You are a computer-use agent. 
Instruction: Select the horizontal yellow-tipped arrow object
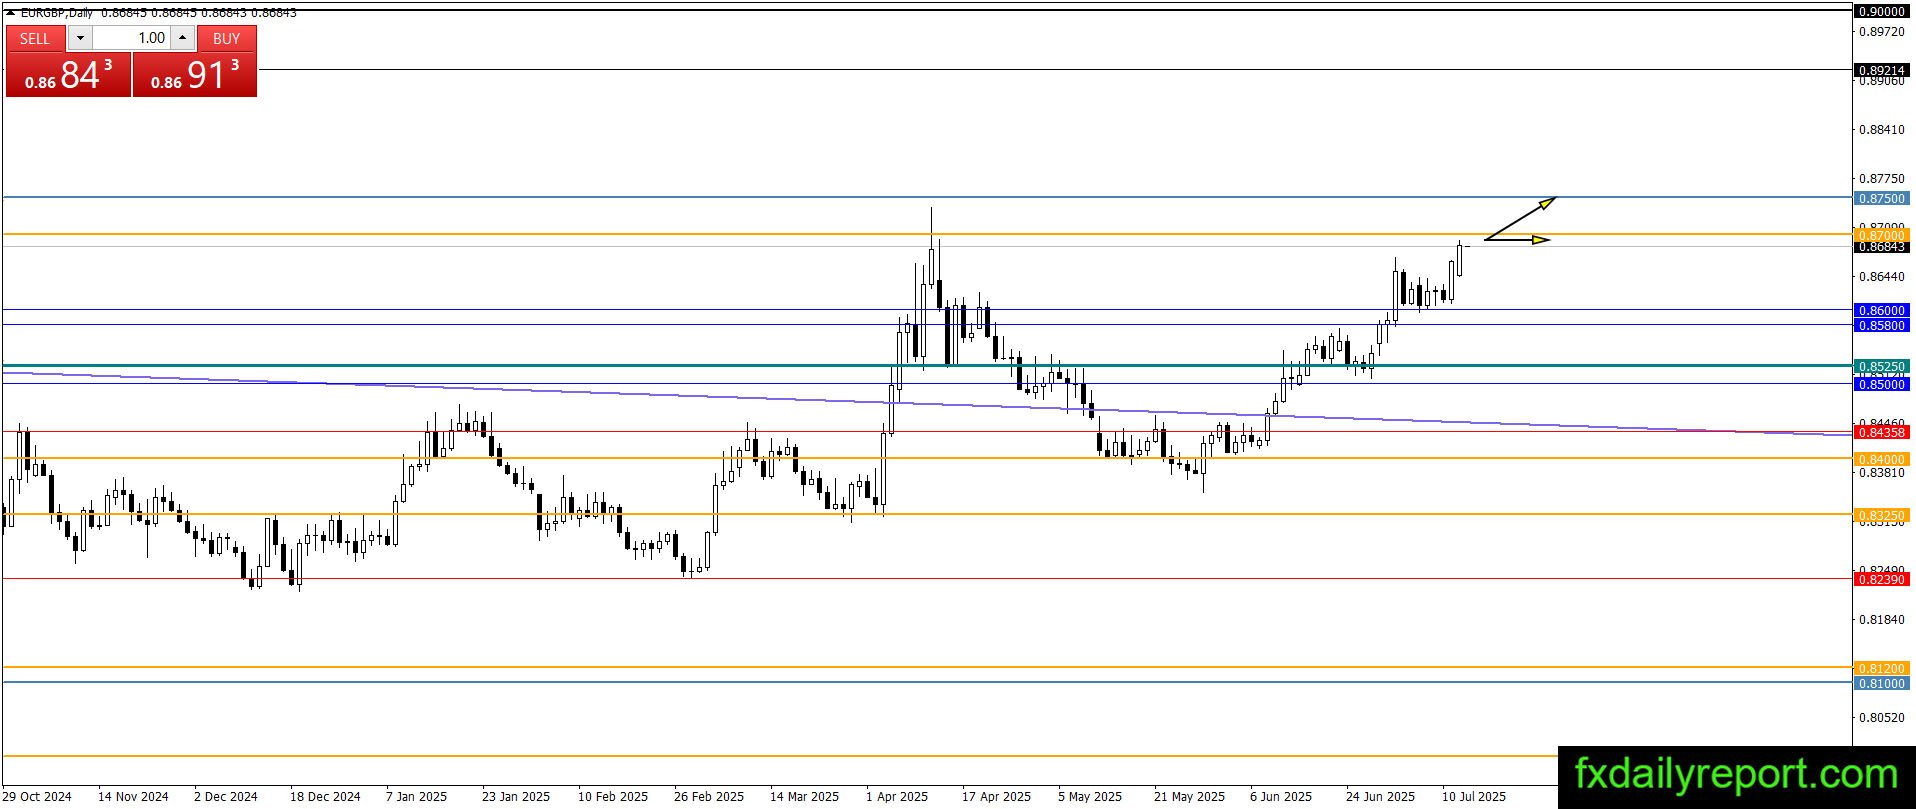tap(1517, 239)
